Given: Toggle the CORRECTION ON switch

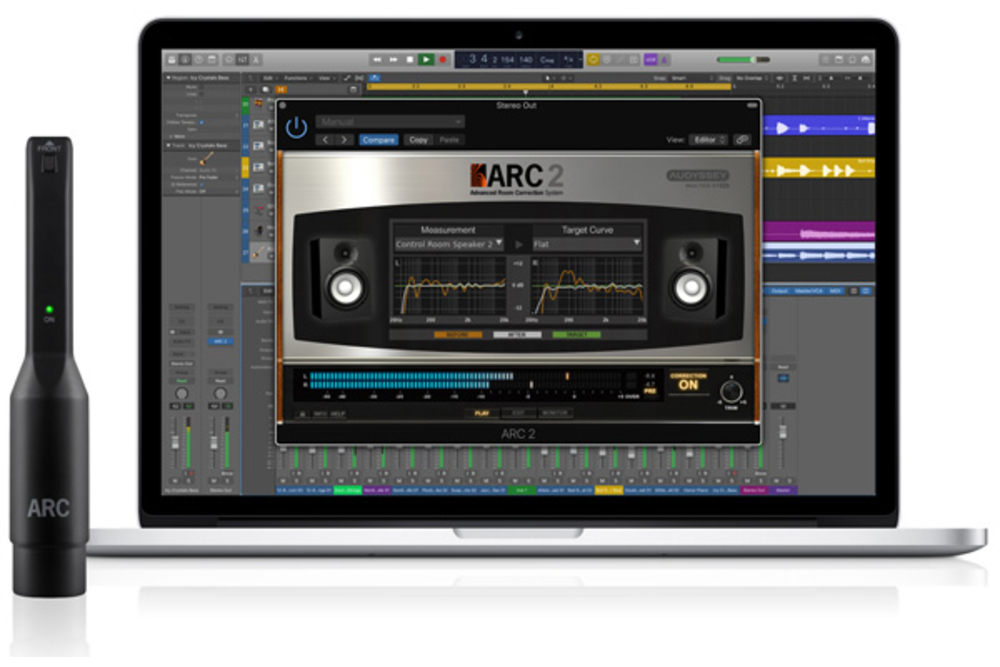Looking at the screenshot, I should coord(688,383).
